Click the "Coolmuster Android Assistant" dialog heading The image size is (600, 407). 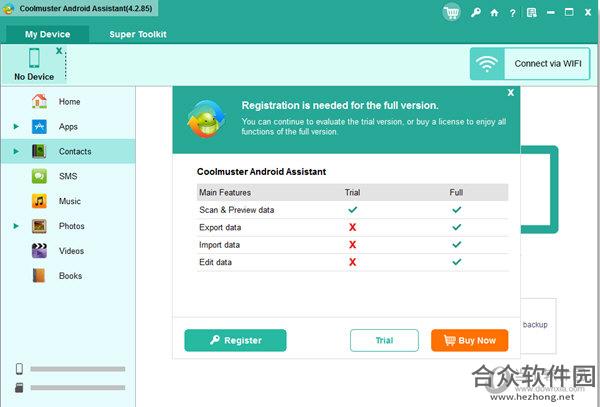pos(261,172)
